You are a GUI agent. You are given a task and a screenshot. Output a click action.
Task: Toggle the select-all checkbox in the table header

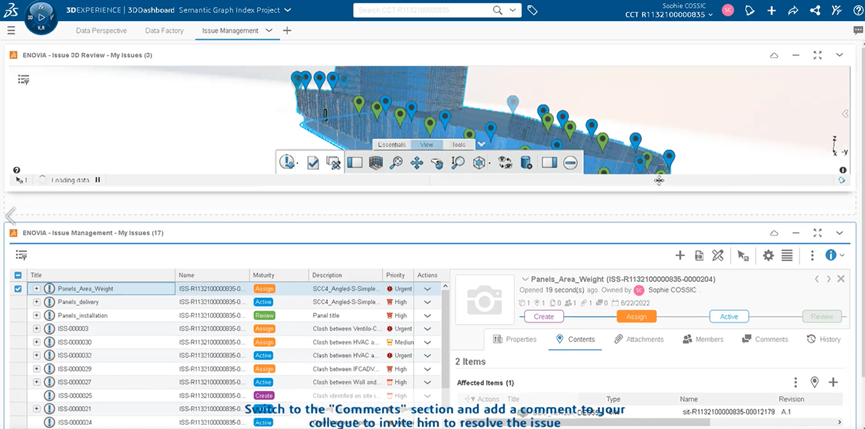point(18,275)
